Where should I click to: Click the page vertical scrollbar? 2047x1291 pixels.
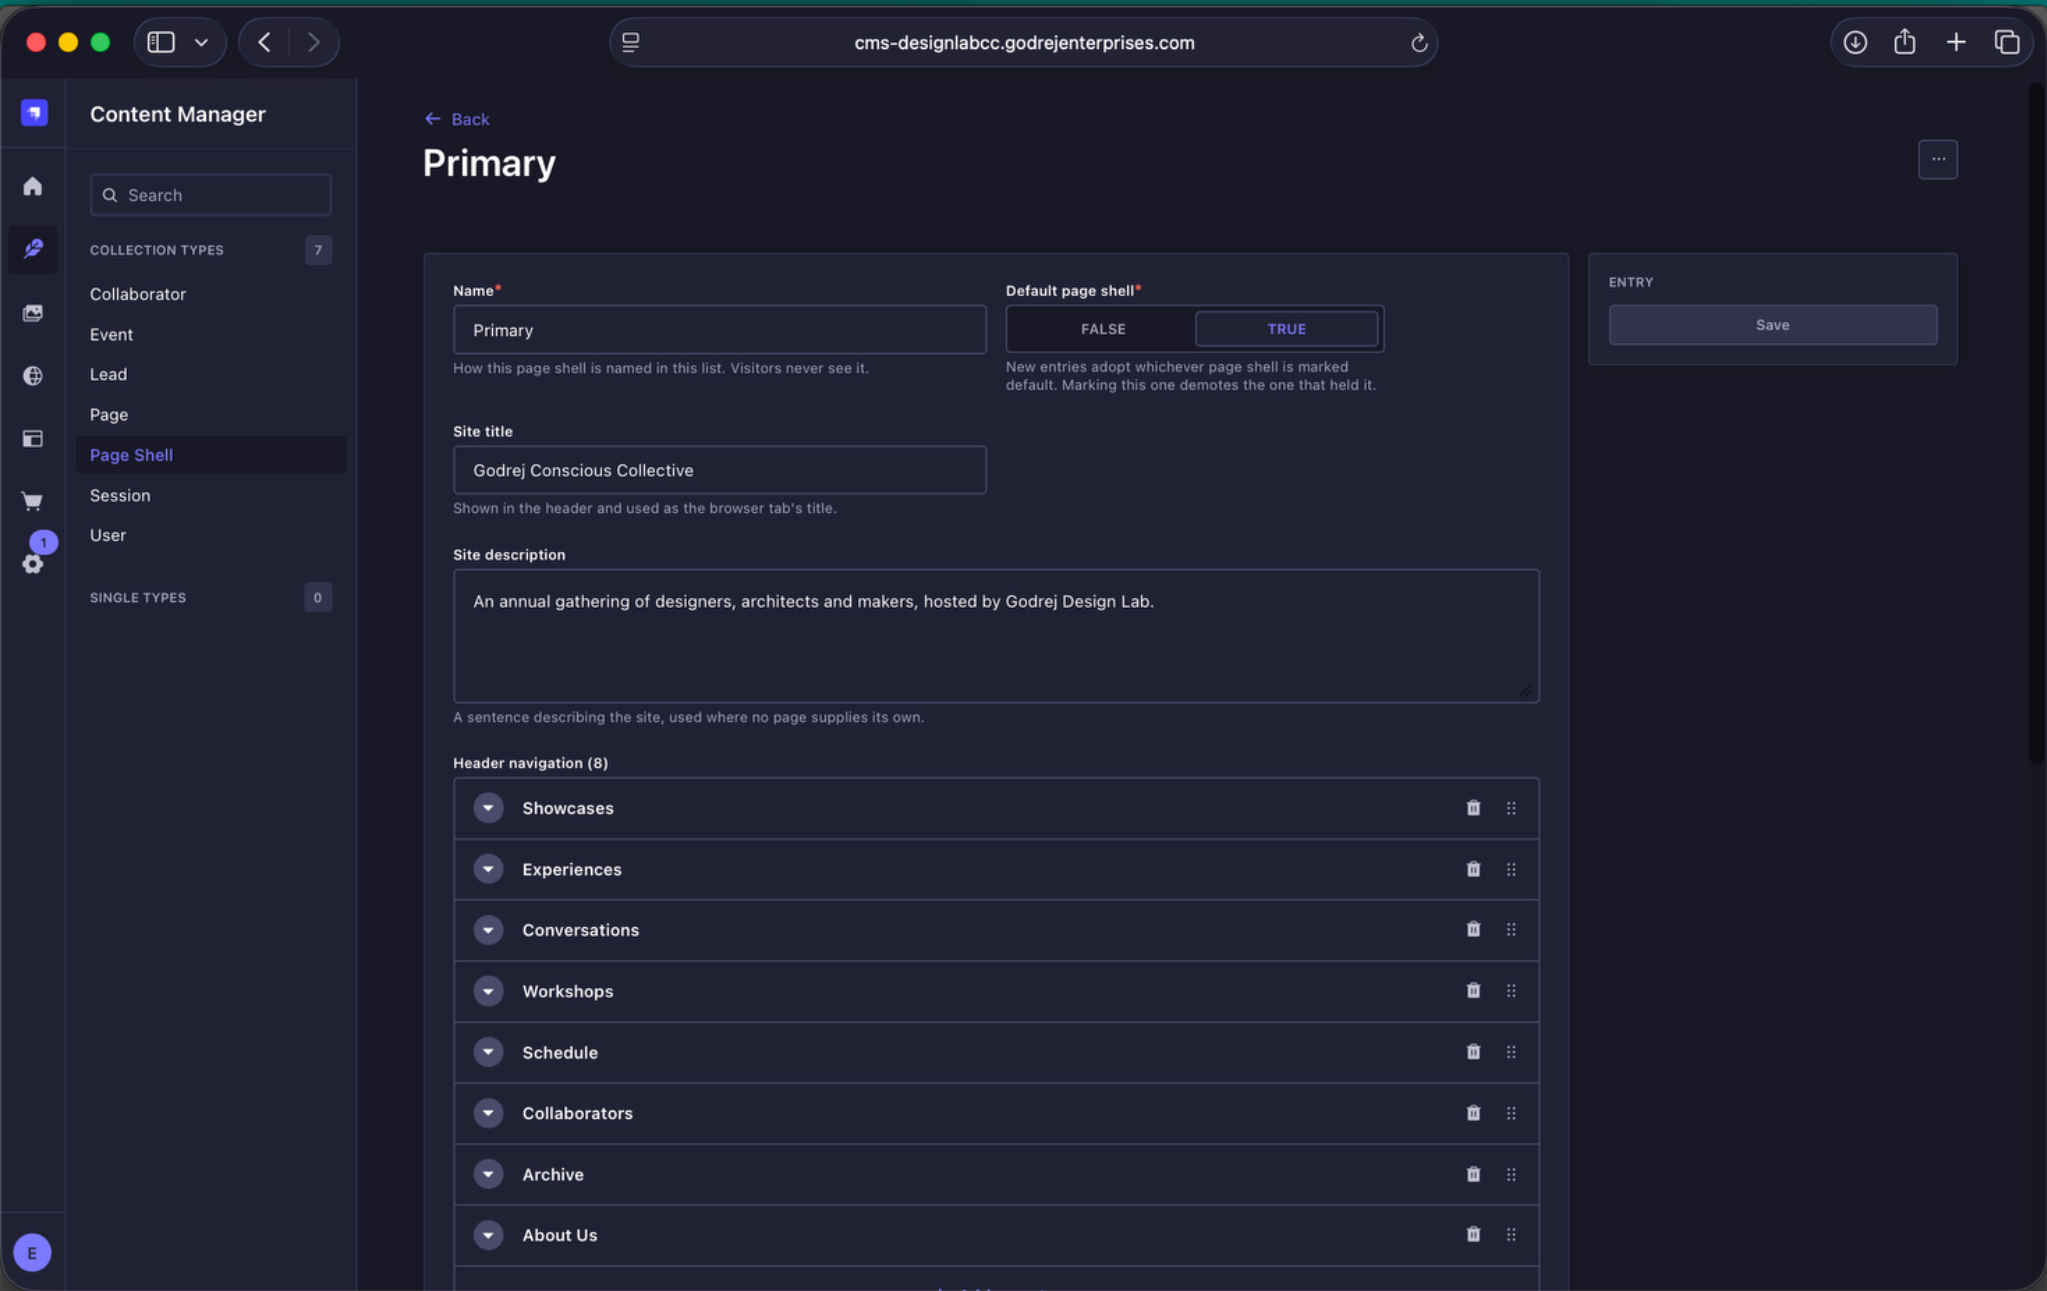(2036, 424)
